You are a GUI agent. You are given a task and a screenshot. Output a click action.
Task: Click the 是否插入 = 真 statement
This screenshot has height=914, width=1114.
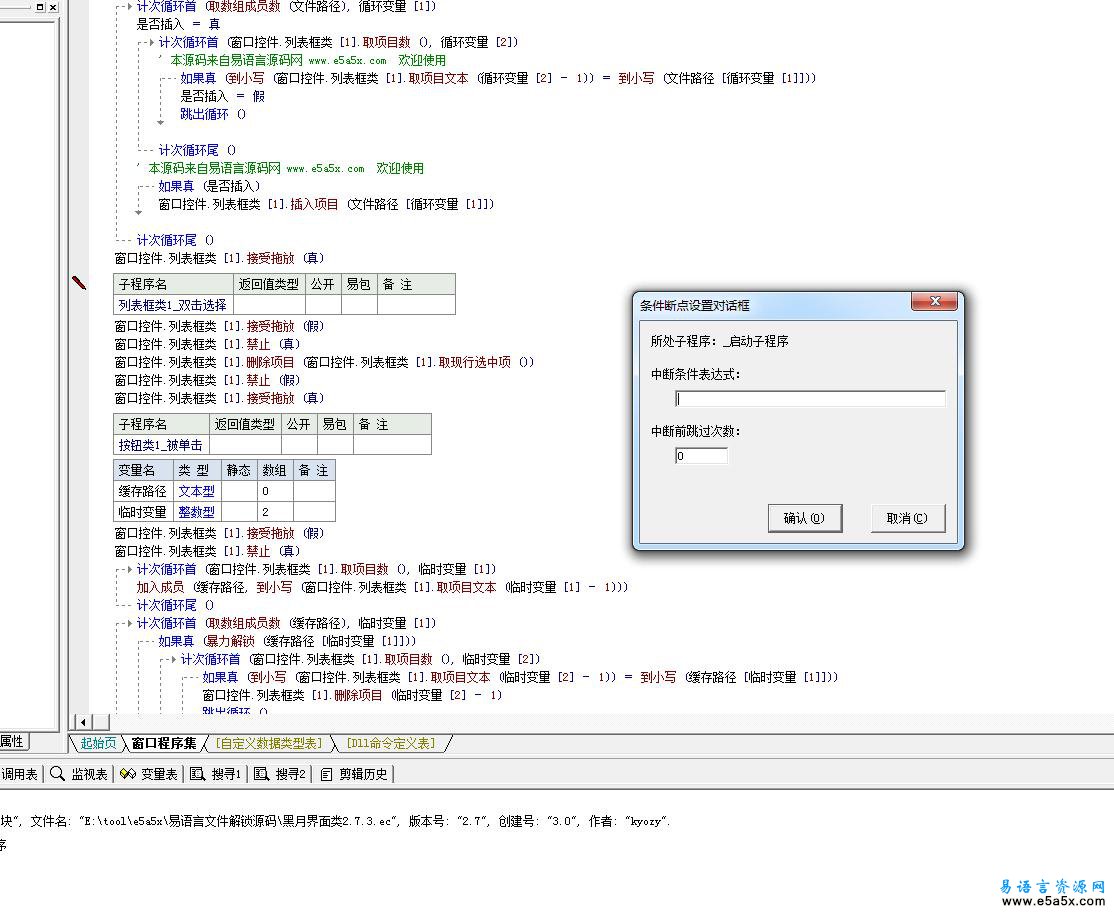click(x=178, y=24)
